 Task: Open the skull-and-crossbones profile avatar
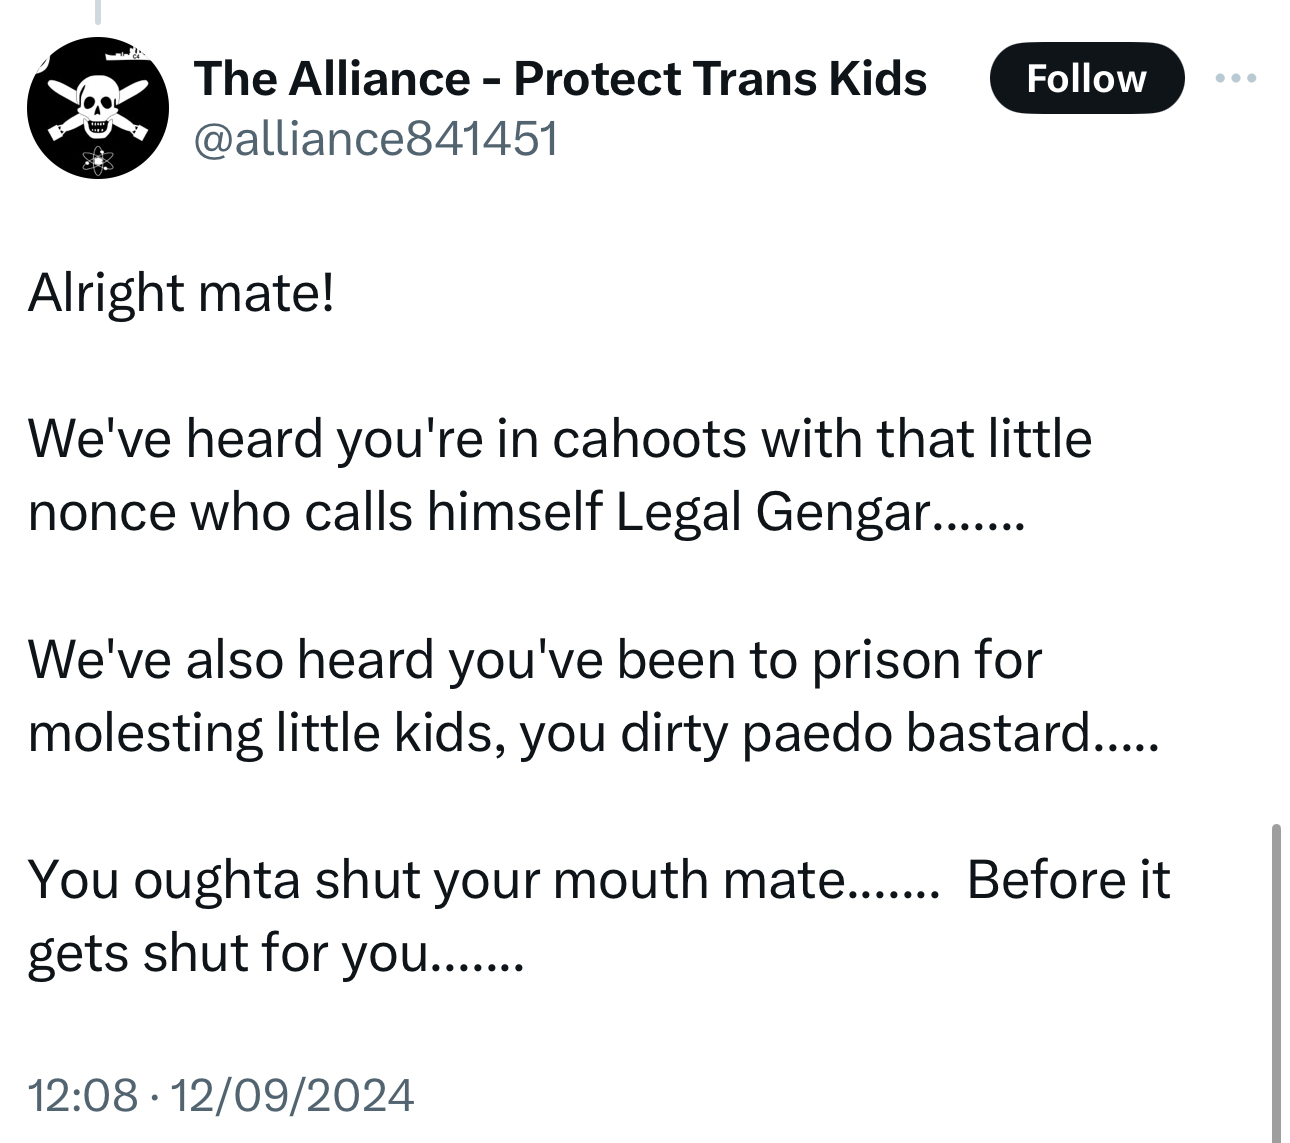97,108
